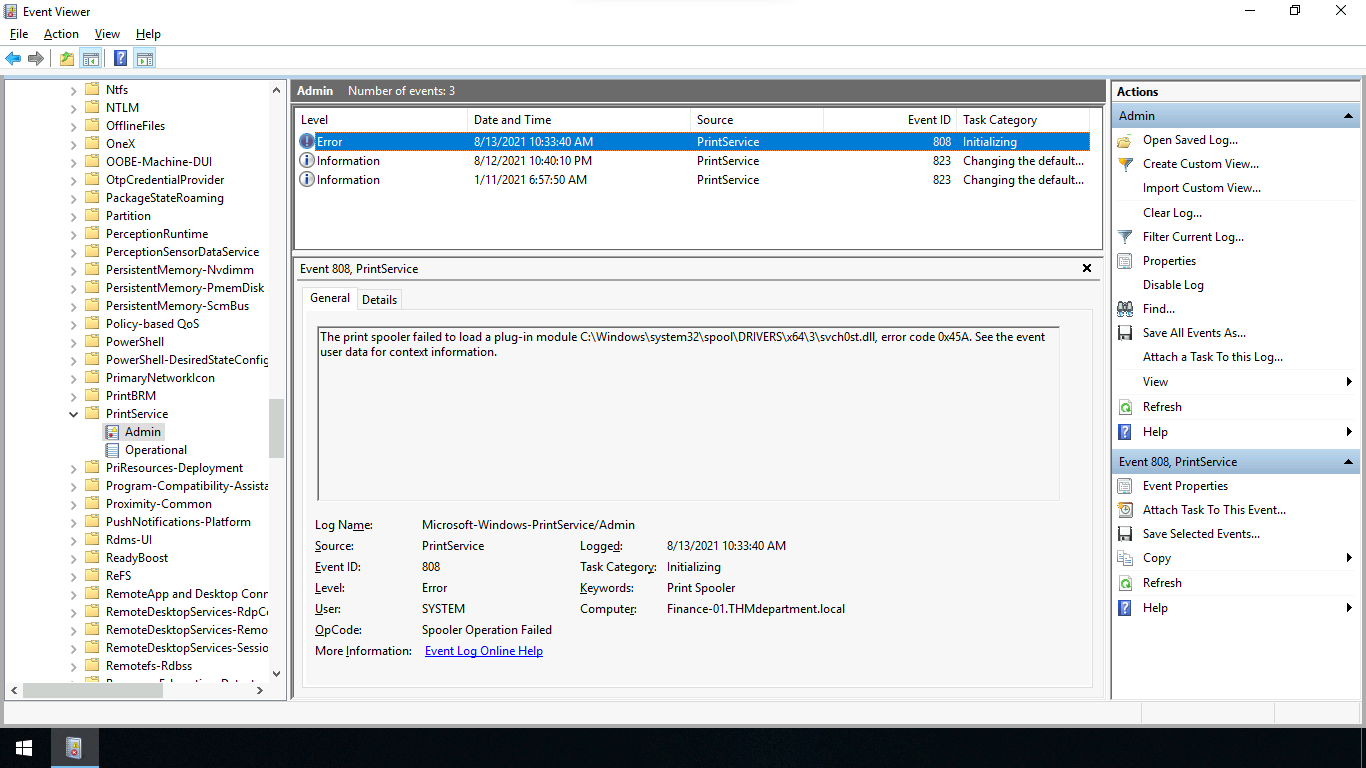Open the Action menu
1366x768 pixels.
coord(61,34)
